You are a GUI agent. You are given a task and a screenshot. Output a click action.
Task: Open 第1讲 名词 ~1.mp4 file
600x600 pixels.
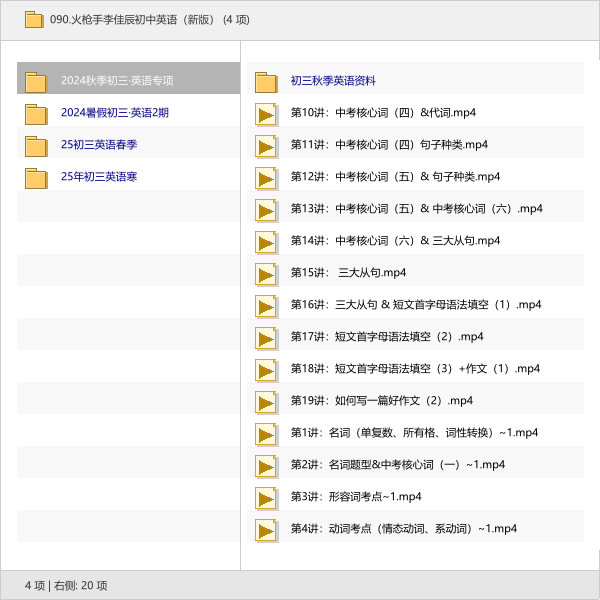point(414,433)
